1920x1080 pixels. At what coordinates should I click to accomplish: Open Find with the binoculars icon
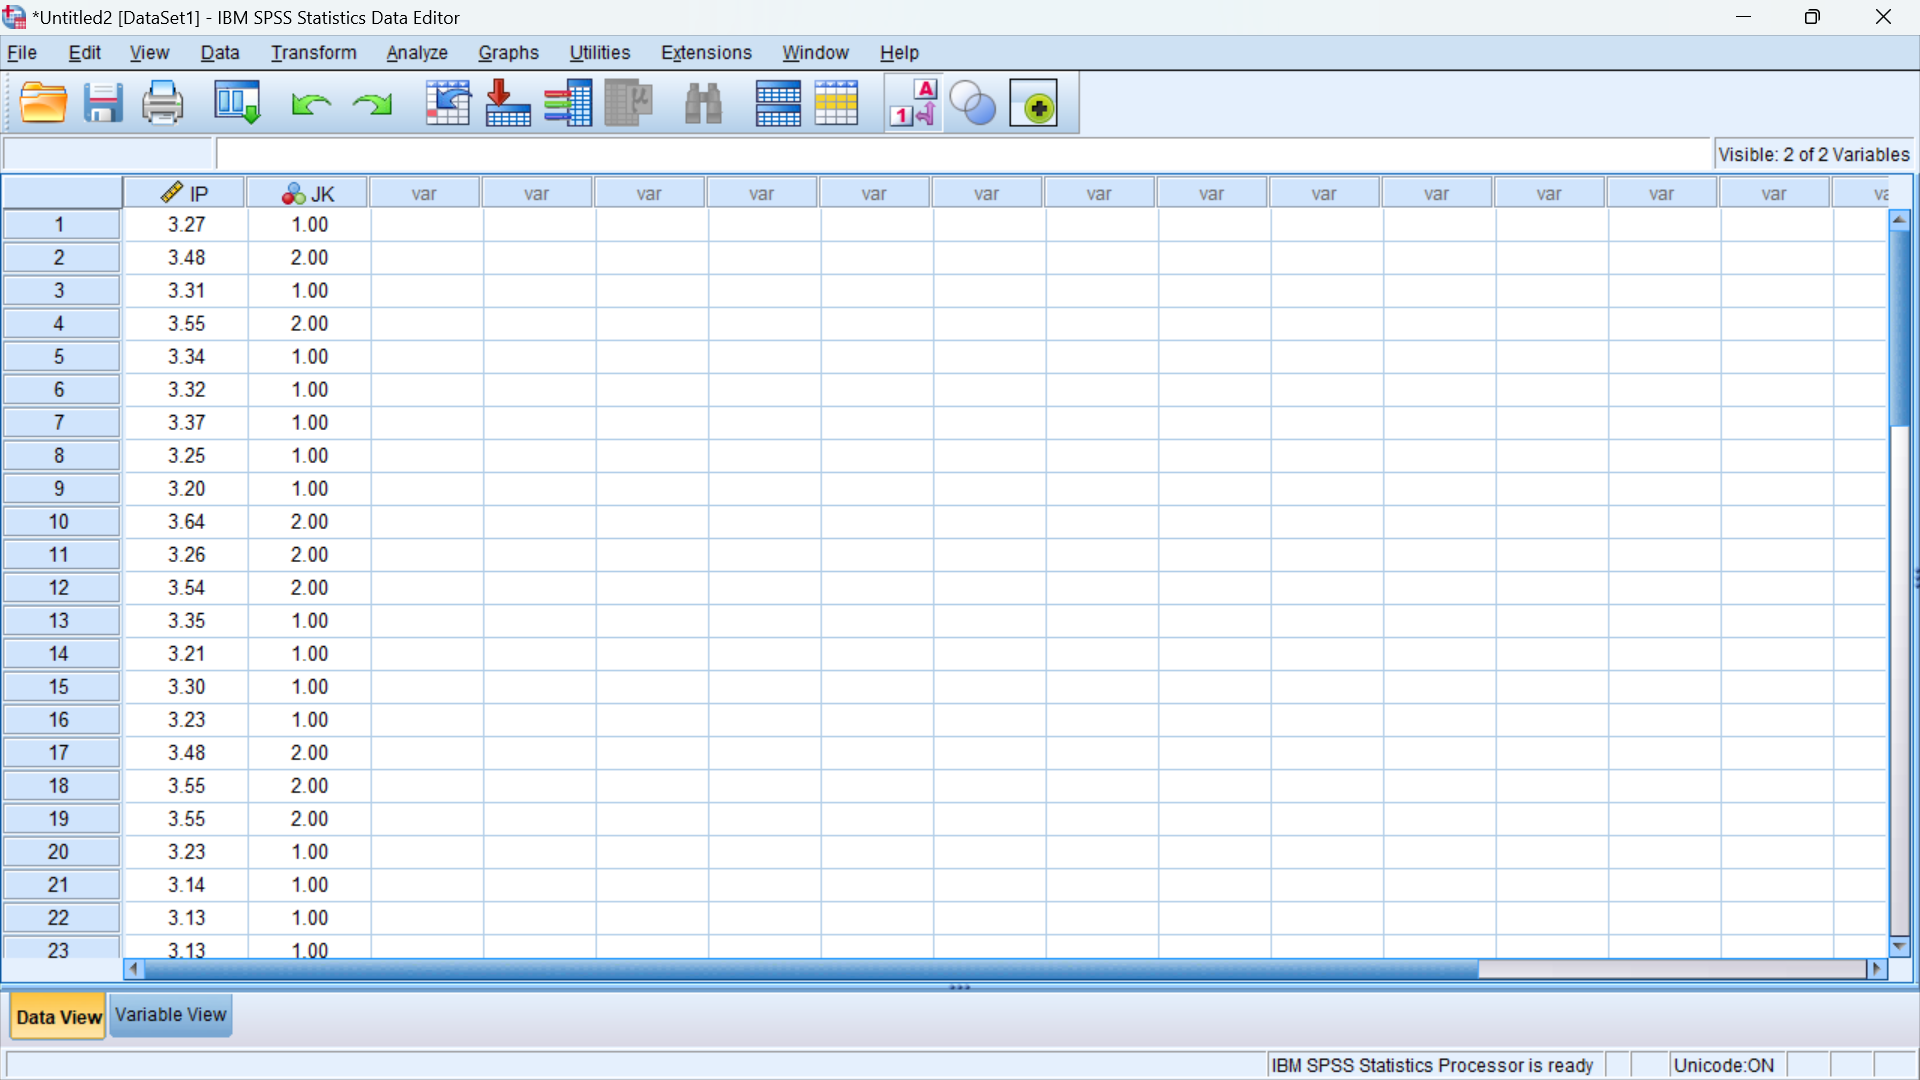(x=703, y=103)
